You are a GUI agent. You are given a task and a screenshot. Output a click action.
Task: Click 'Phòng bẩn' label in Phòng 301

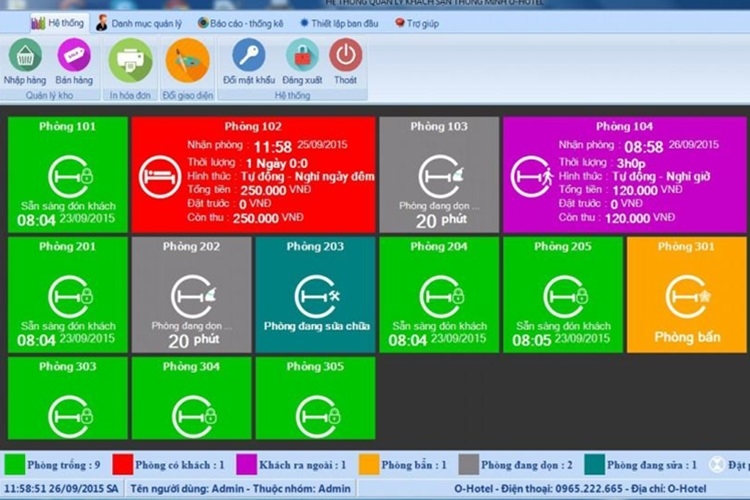pyautogui.click(x=687, y=337)
